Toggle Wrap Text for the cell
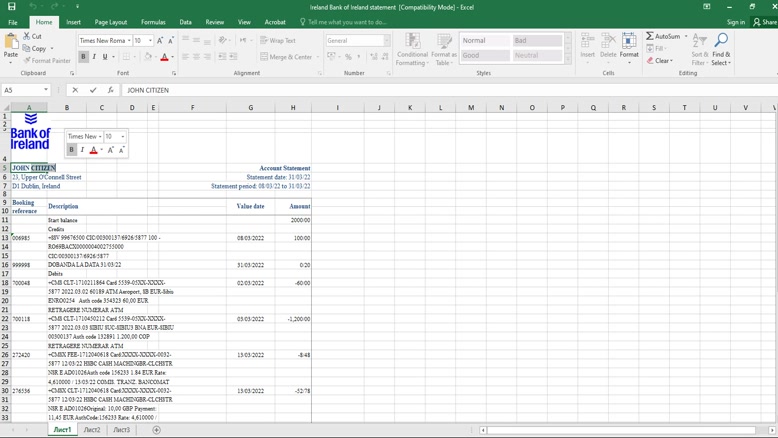This screenshot has height=438, width=778. pos(278,41)
